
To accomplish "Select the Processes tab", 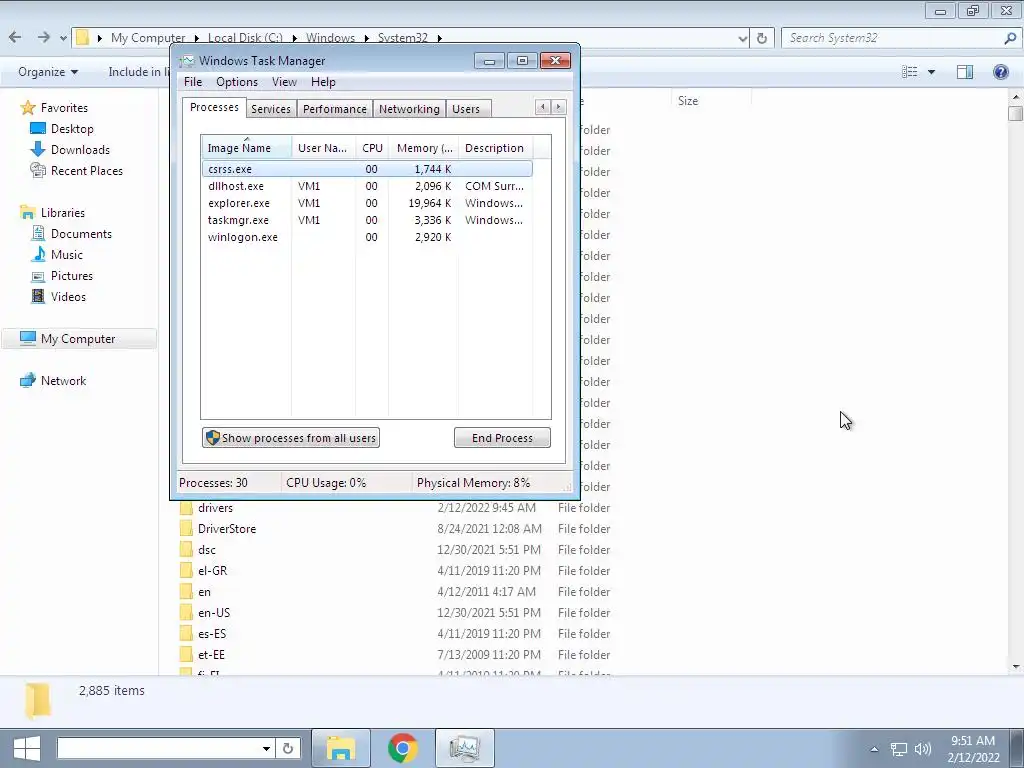I will [214, 107].
